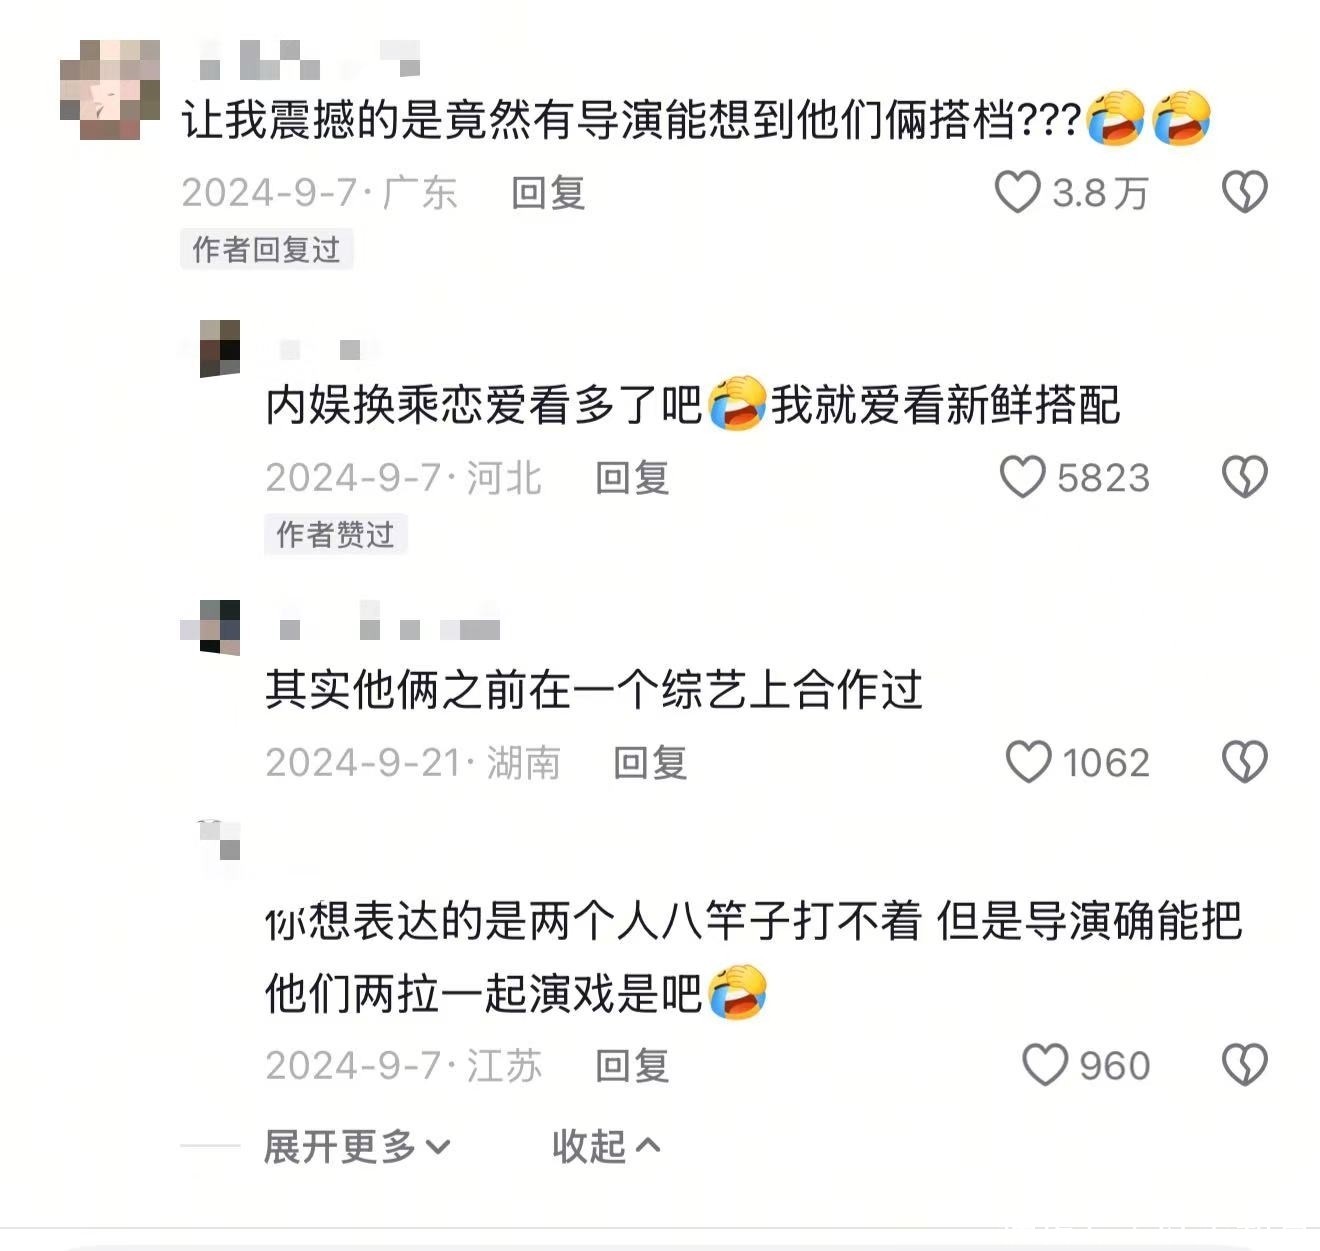Viewport: 1320px width, 1251px height.
Task: Expand more replies with 展开更多
Action: pyautogui.click(x=357, y=1146)
